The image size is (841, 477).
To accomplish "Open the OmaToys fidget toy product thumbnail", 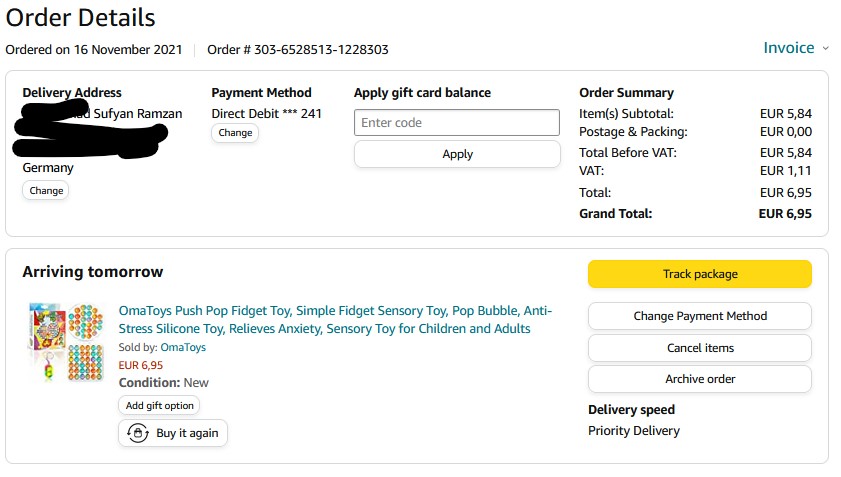I will pos(66,342).
